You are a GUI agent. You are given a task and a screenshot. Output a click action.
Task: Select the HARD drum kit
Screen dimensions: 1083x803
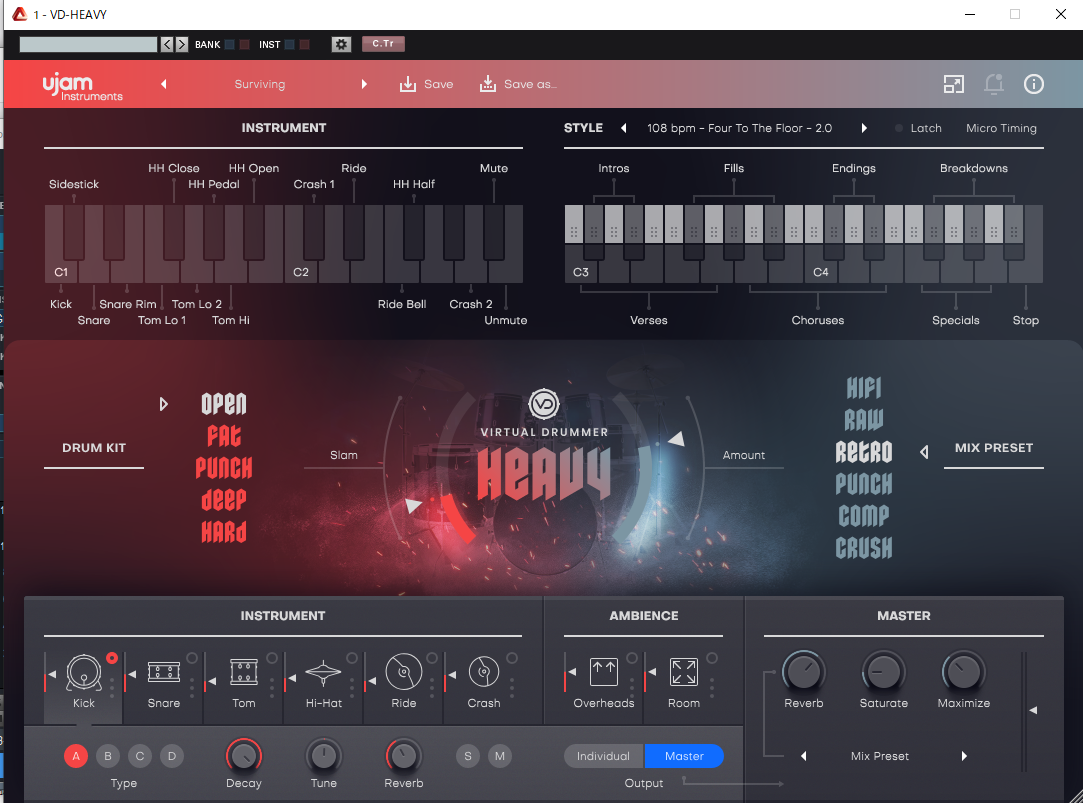click(x=224, y=532)
